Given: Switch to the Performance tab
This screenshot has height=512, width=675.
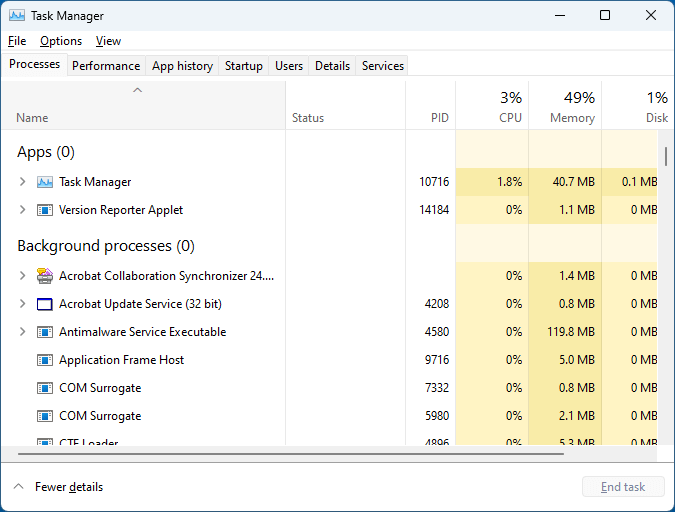Looking at the screenshot, I should point(106,66).
